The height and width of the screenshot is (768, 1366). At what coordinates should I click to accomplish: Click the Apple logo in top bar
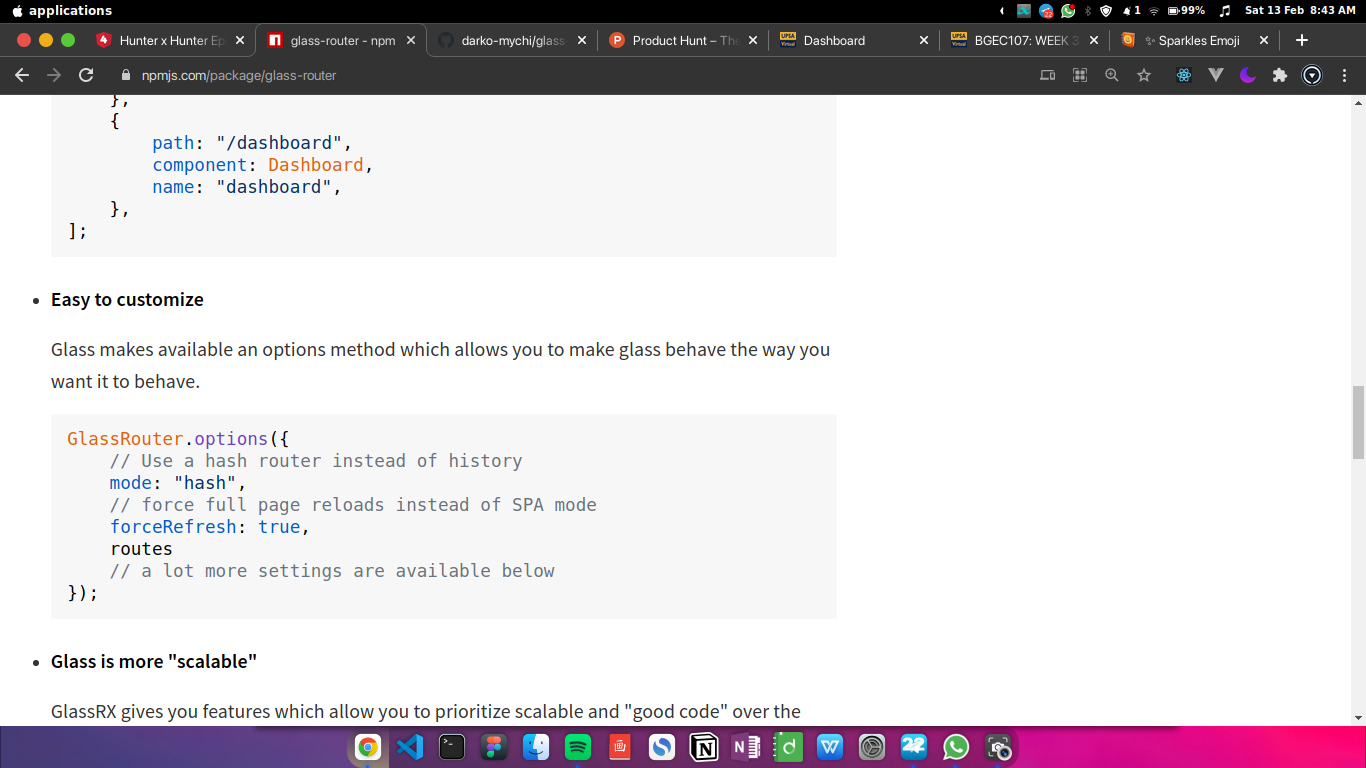[x=16, y=10]
